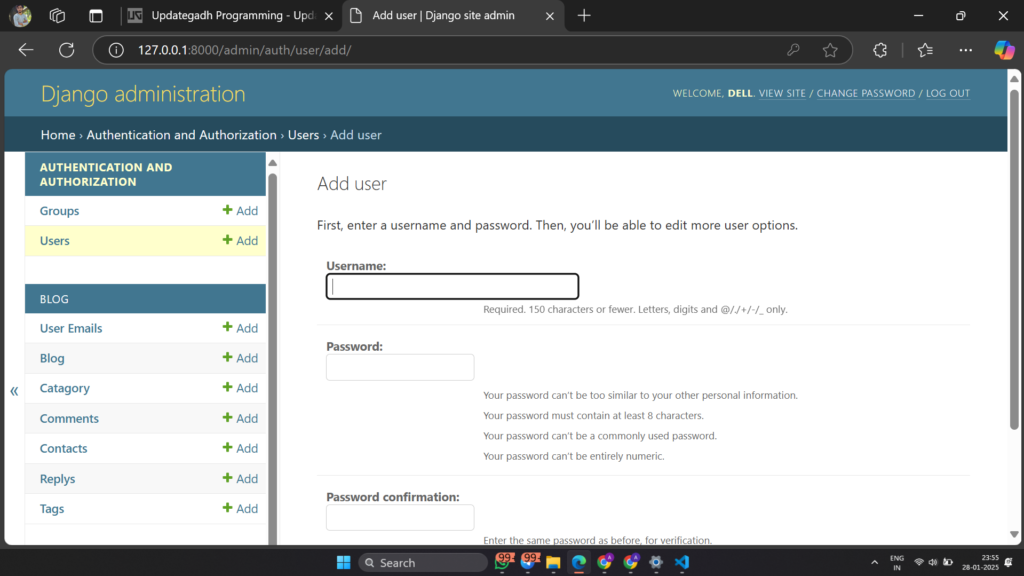1024x576 pixels.
Task: Open File Explorer from taskbar
Action: 553,562
